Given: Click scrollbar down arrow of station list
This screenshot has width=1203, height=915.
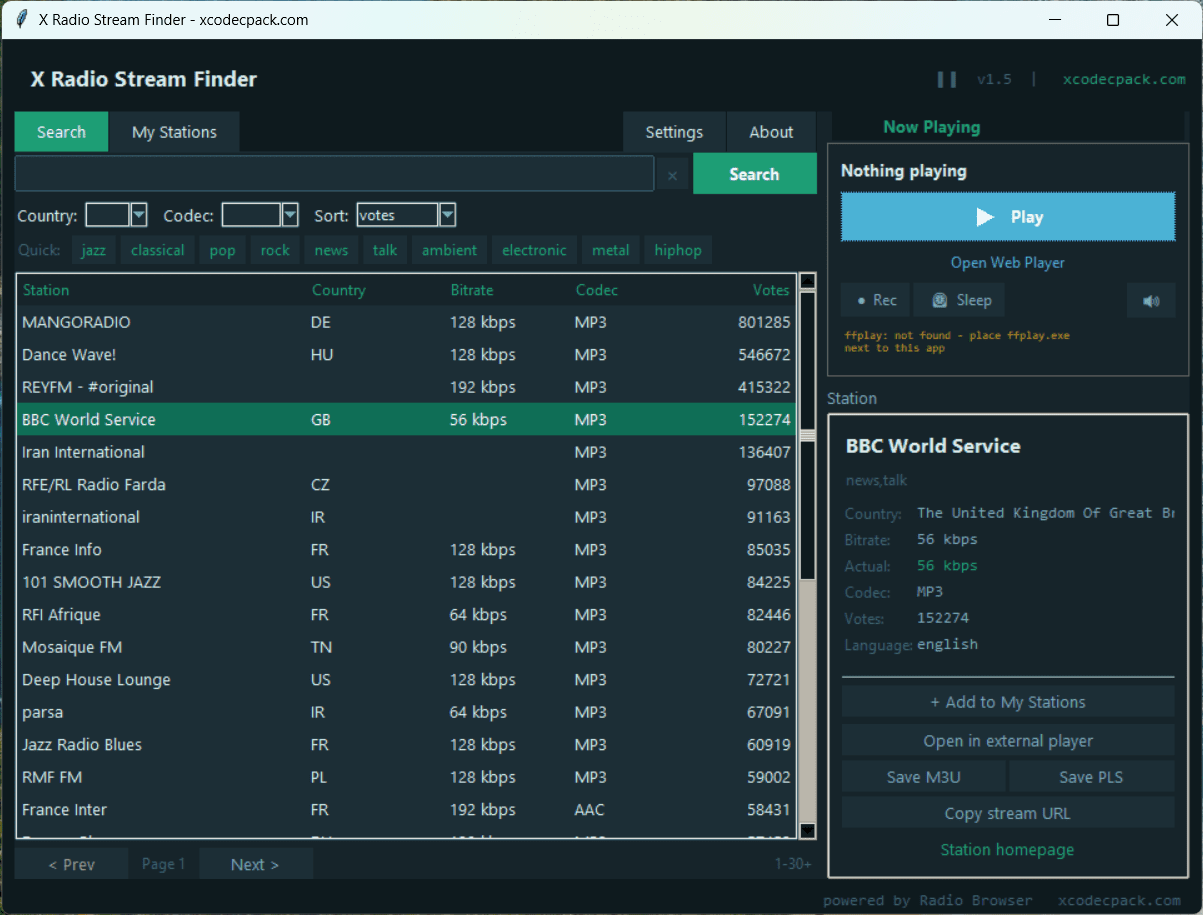Looking at the screenshot, I should [x=808, y=830].
